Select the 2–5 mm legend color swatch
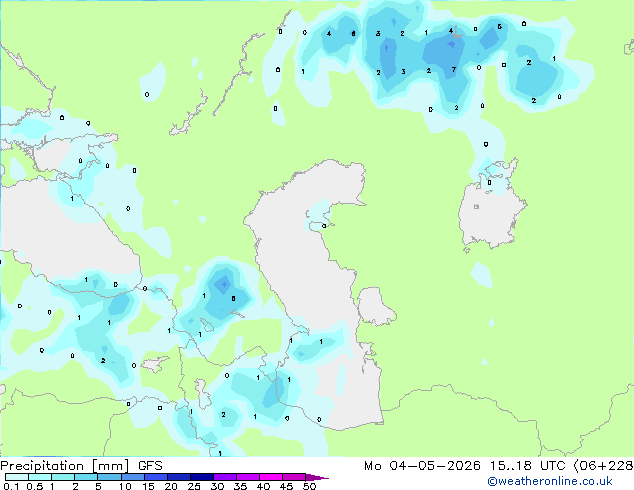The height and width of the screenshot is (490, 634). [x=86, y=477]
